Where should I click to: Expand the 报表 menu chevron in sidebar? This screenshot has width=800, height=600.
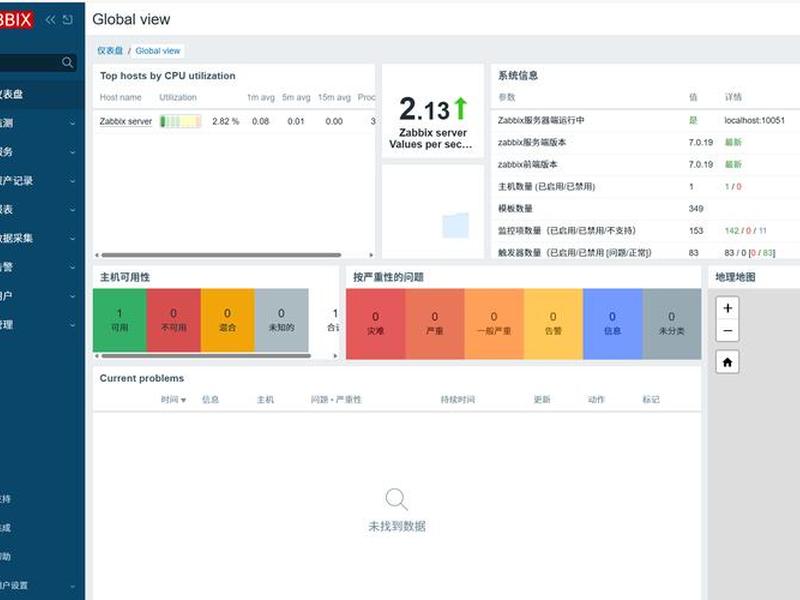[72, 210]
